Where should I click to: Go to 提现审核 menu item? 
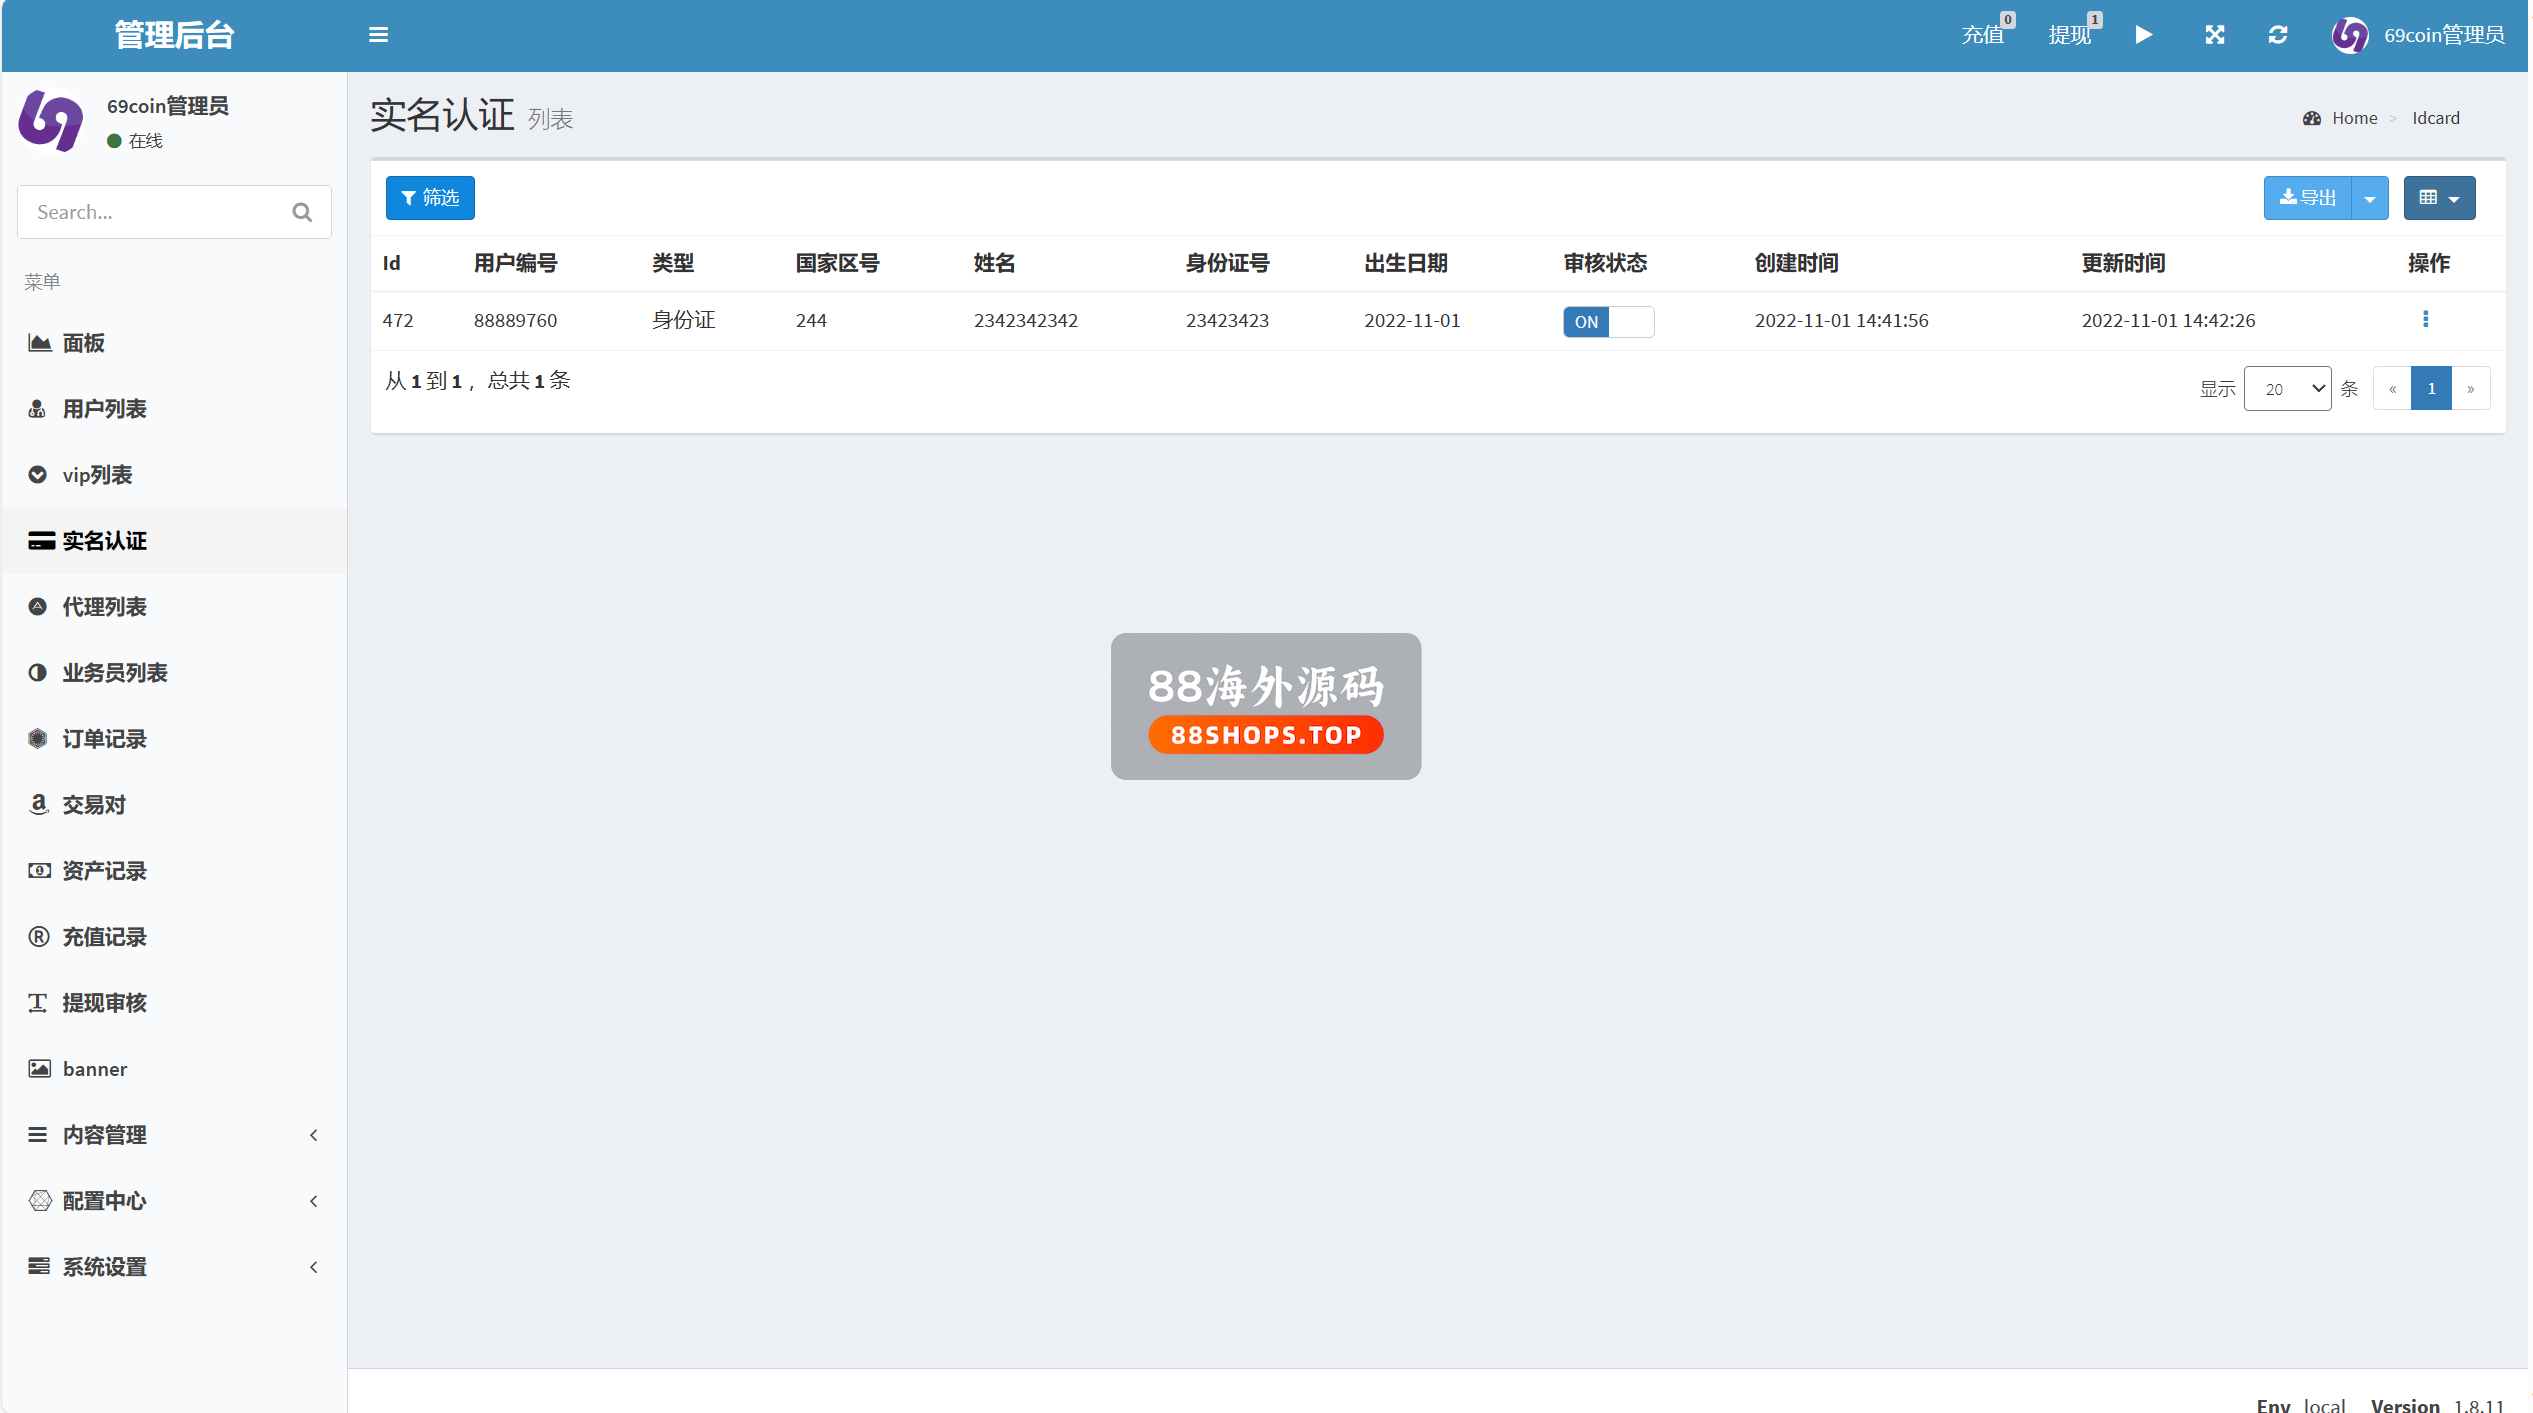click(x=104, y=1003)
